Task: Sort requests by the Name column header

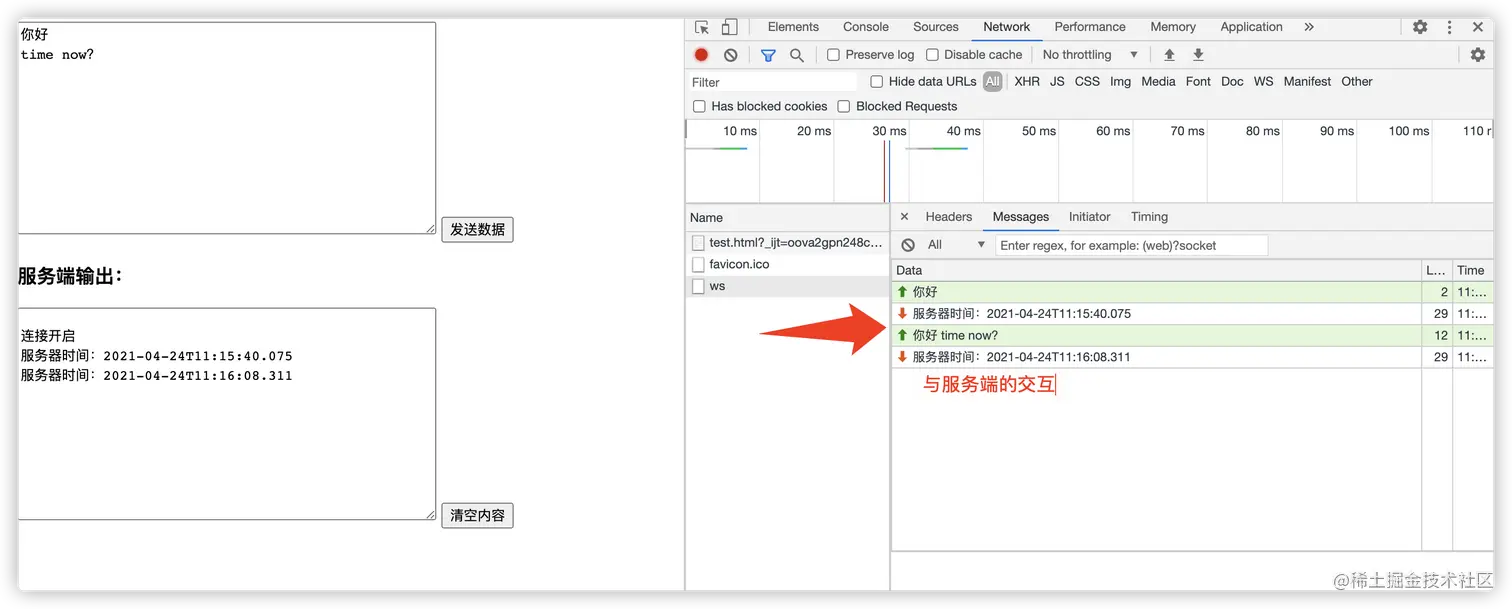Action: [x=788, y=217]
